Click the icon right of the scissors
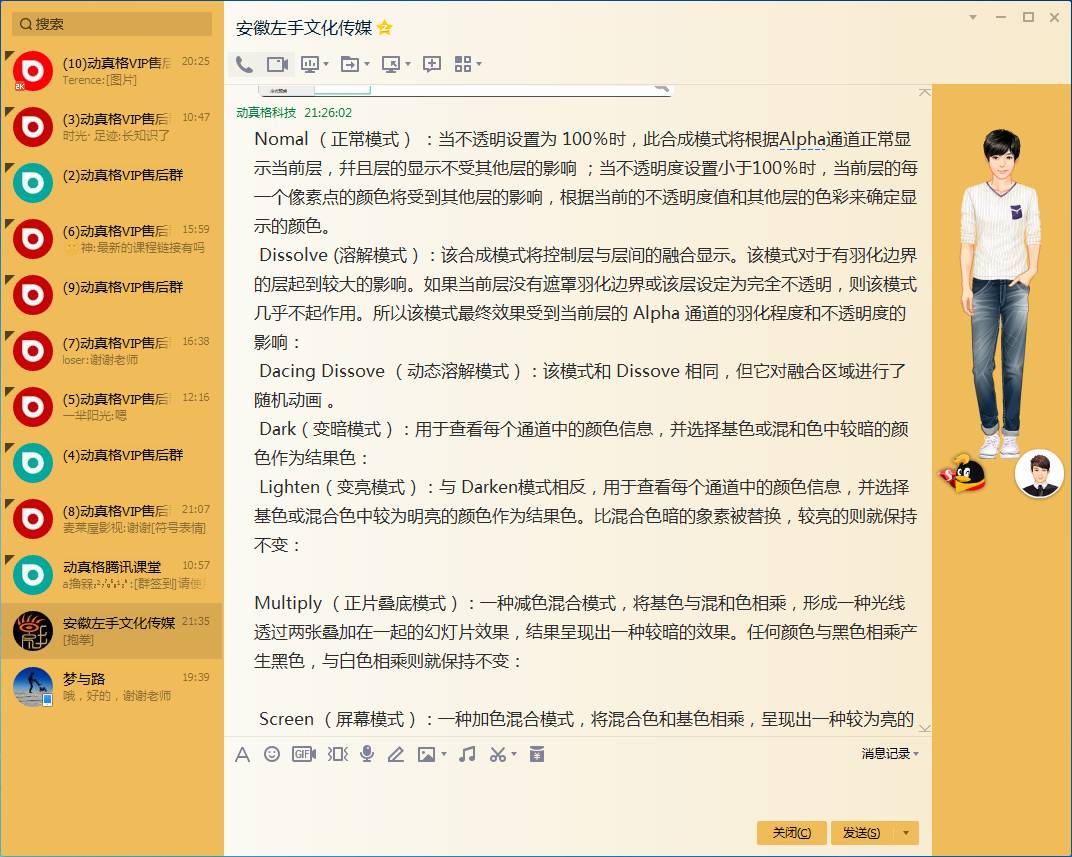Screen dimensions: 1072x857 (x=537, y=754)
